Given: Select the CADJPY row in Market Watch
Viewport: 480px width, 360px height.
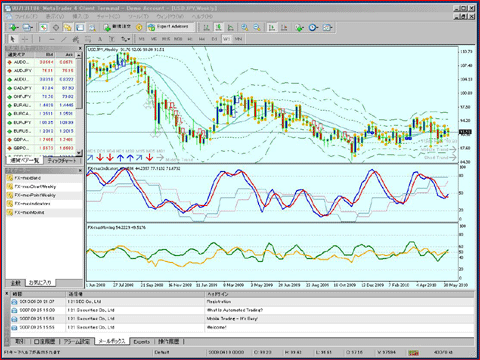Looking at the screenshot, I should 41,88.
